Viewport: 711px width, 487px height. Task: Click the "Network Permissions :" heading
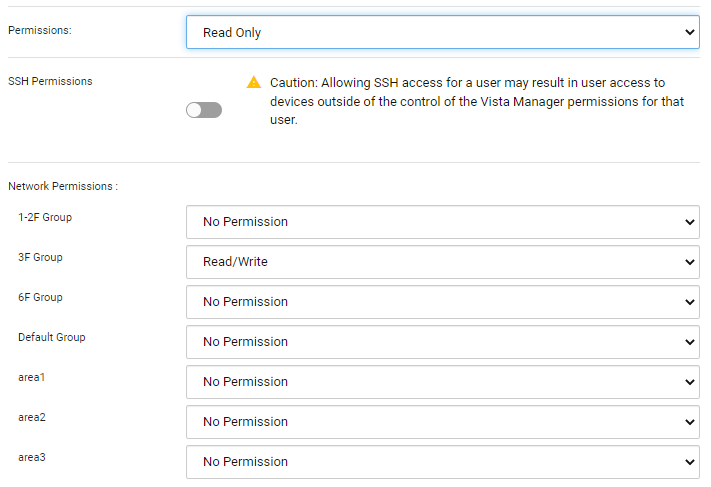[63, 186]
